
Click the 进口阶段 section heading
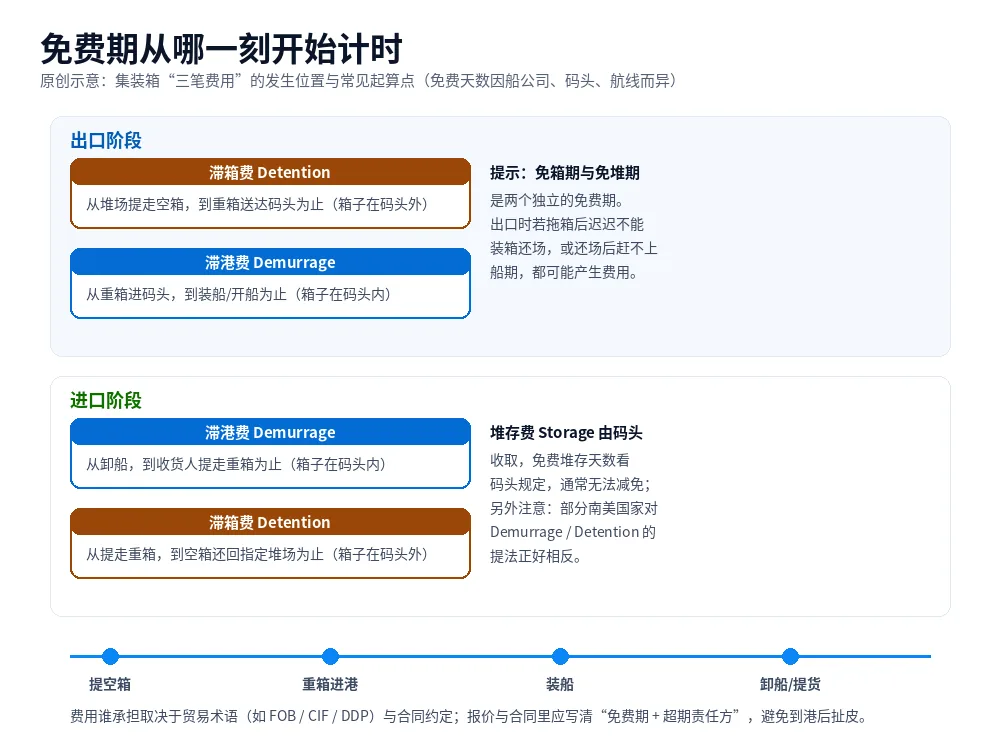(106, 400)
